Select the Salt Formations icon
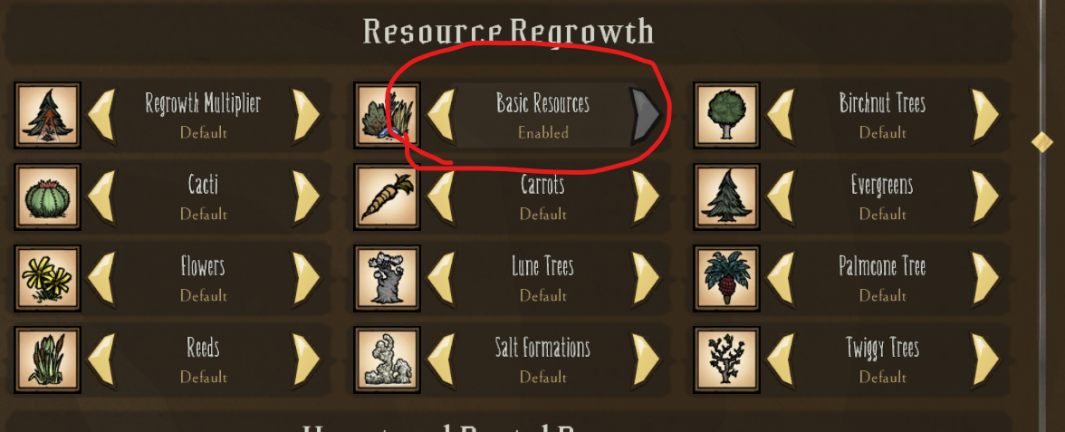 tap(387, 360)
